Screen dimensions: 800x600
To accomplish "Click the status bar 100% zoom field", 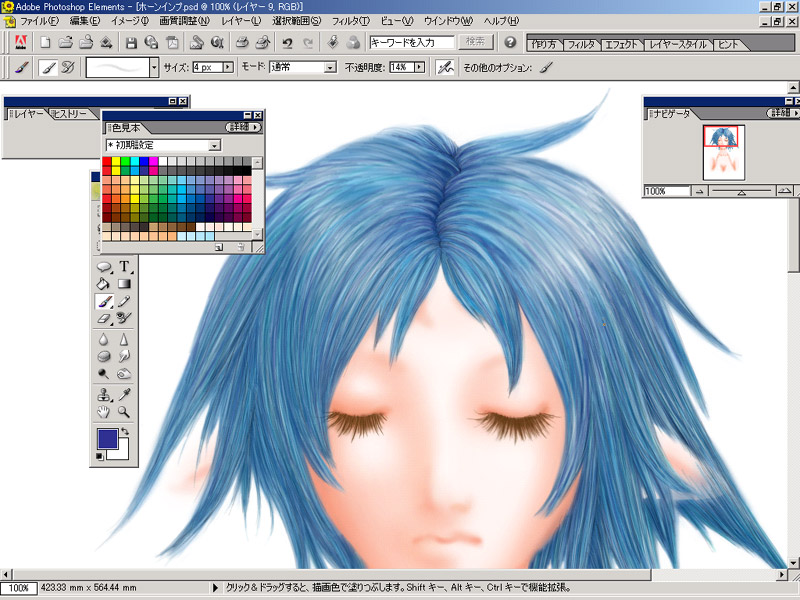I will pos(18,588).
